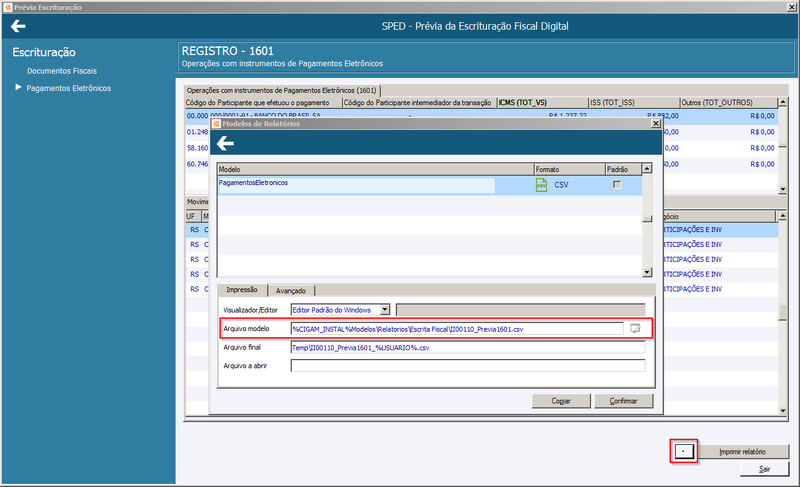Click the Arquivo a abrir input field
Image resolution: width=800 pixels, height=487 pixels.
tap(468, 366)
